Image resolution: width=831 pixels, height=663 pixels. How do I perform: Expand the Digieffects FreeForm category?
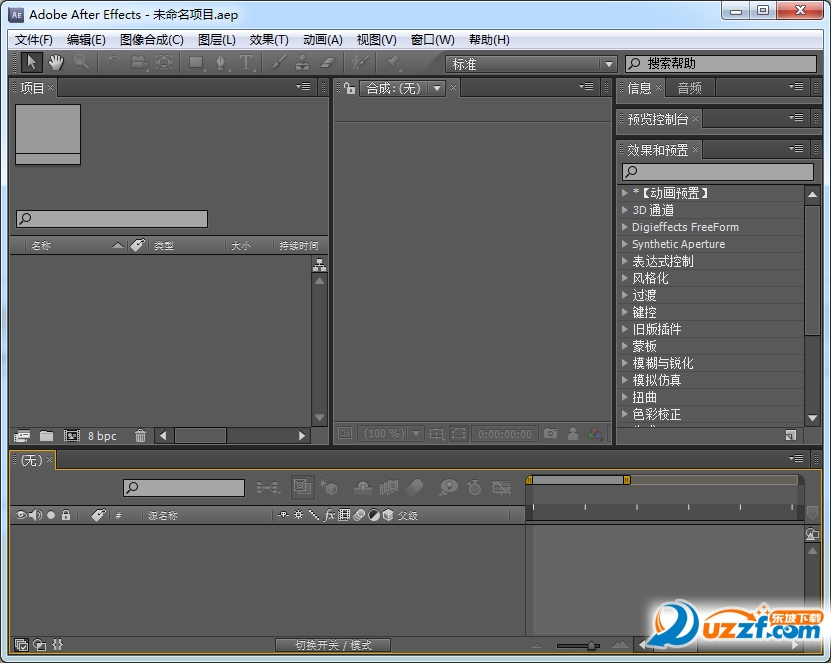click(625, 227)
